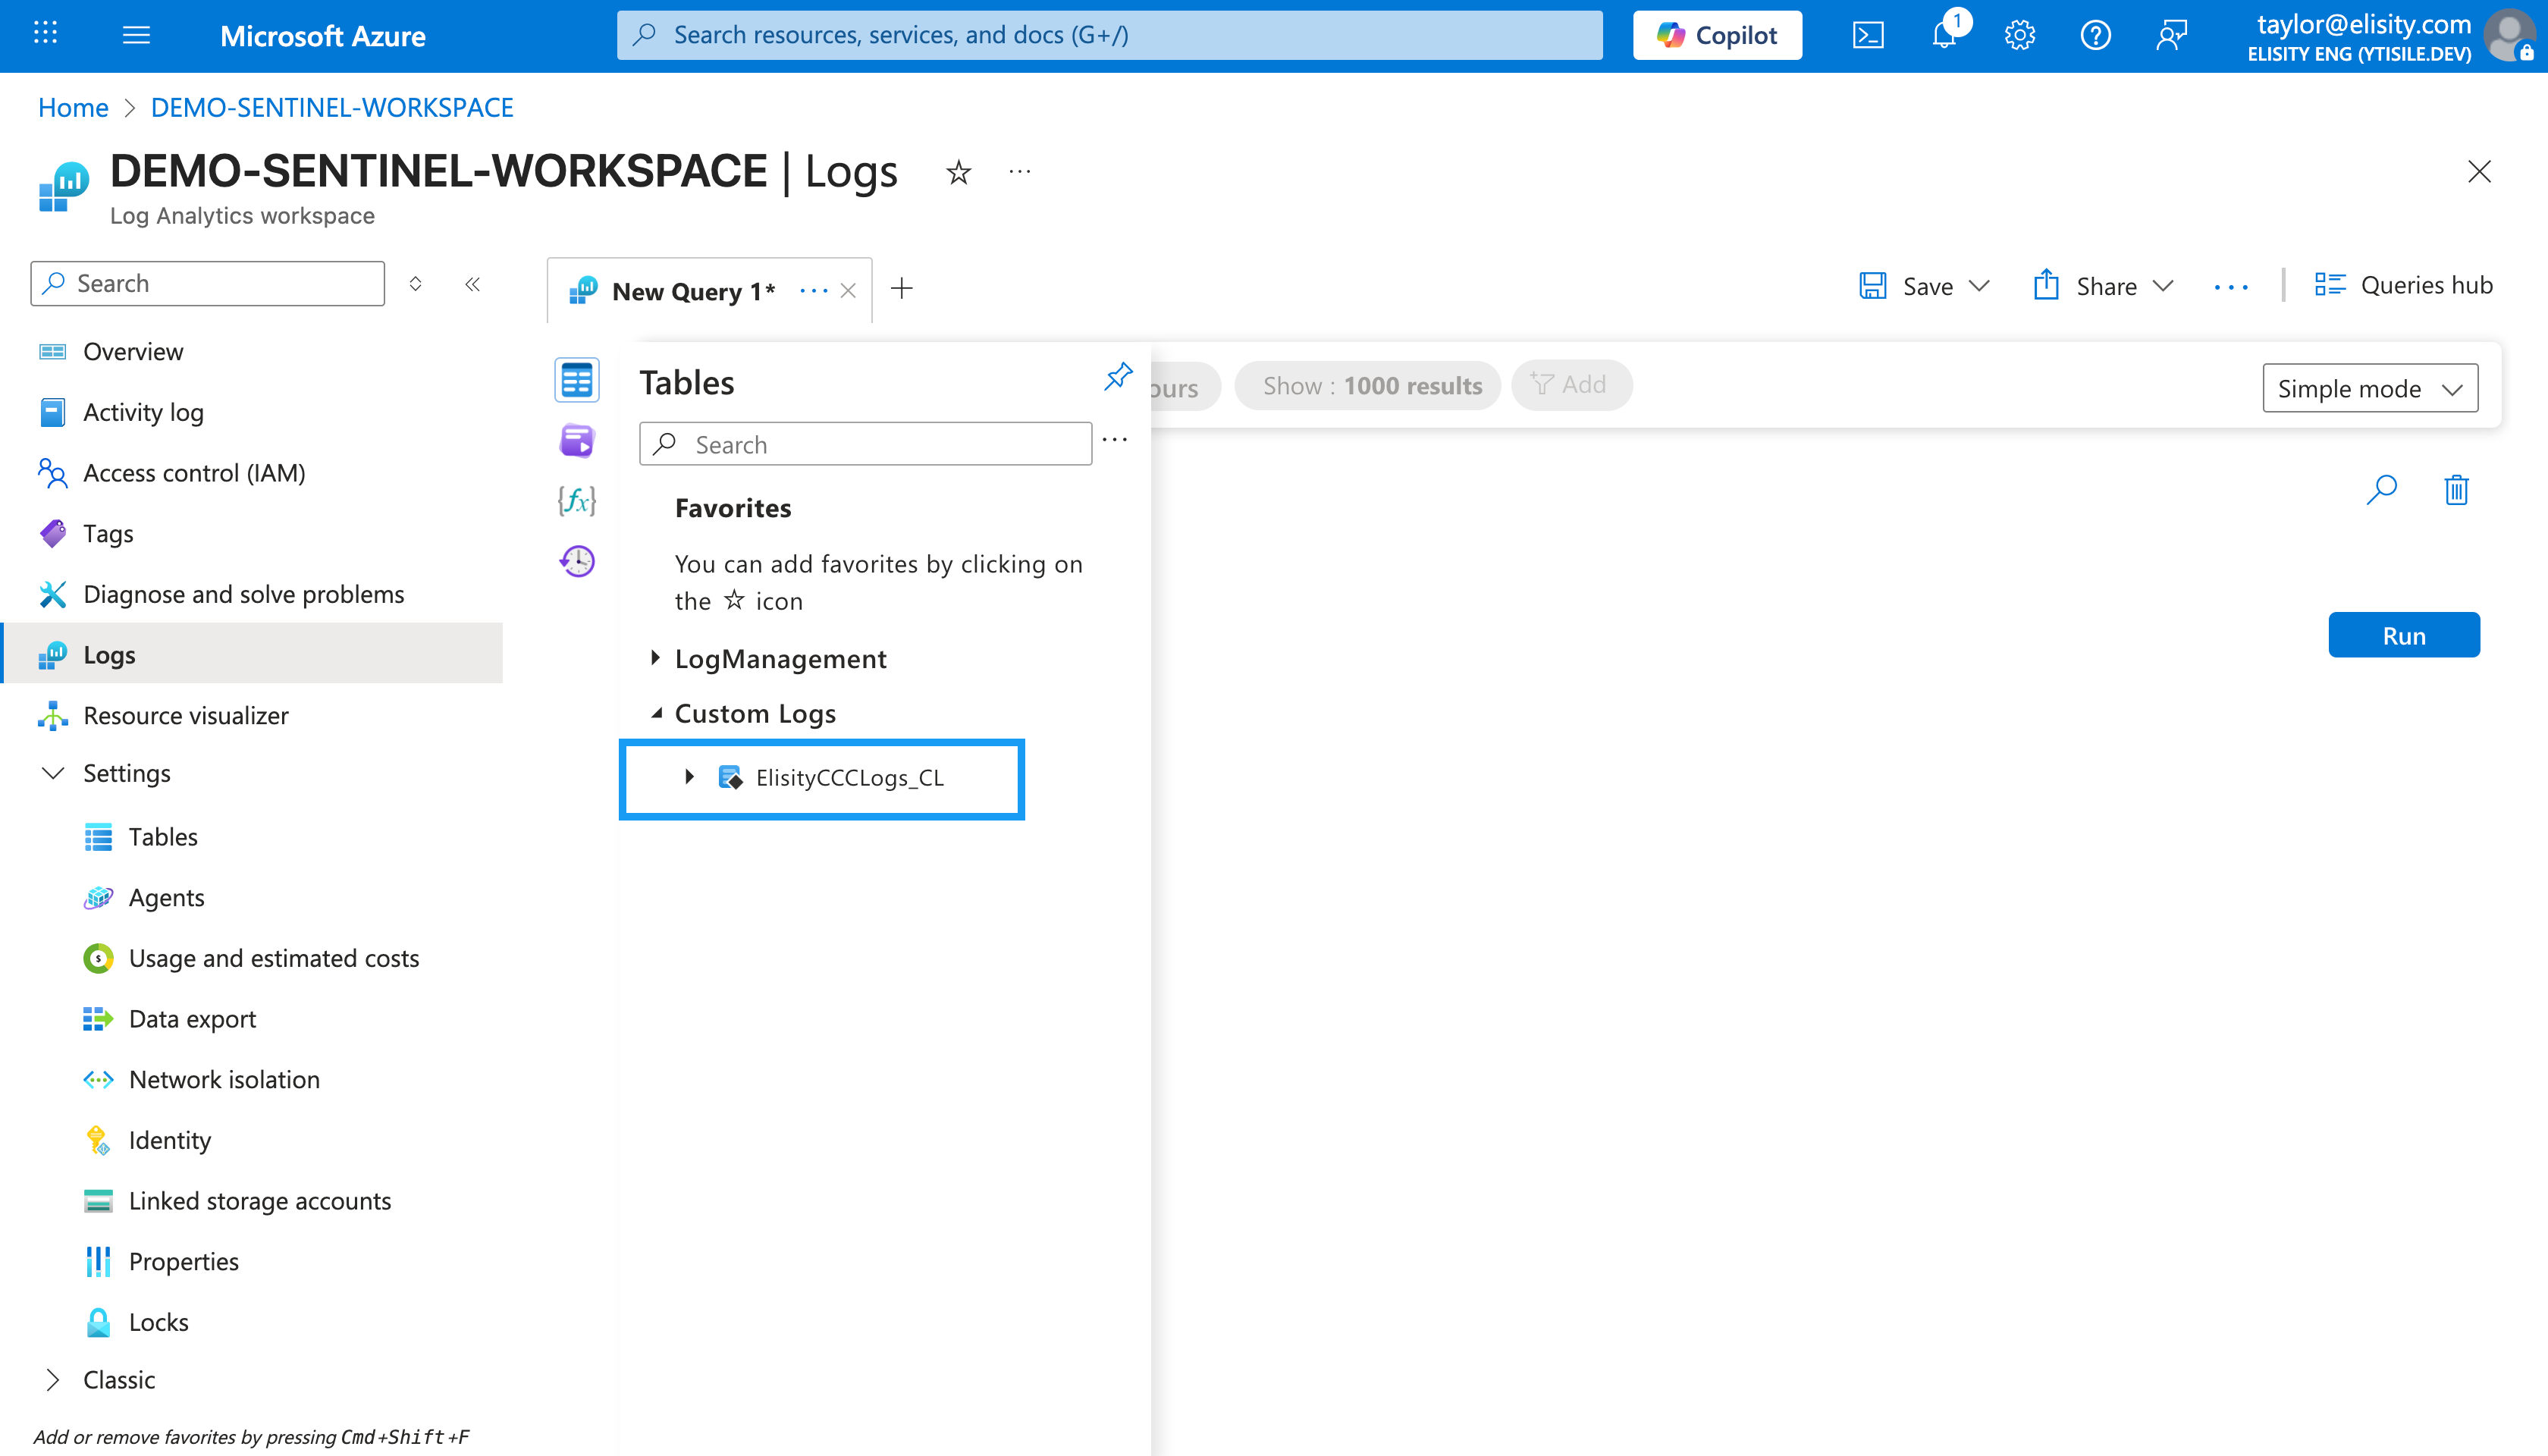The image size is (2548, 1456).
Task: Click the trash delete icon in query editor
Action: click(2456, 490)
